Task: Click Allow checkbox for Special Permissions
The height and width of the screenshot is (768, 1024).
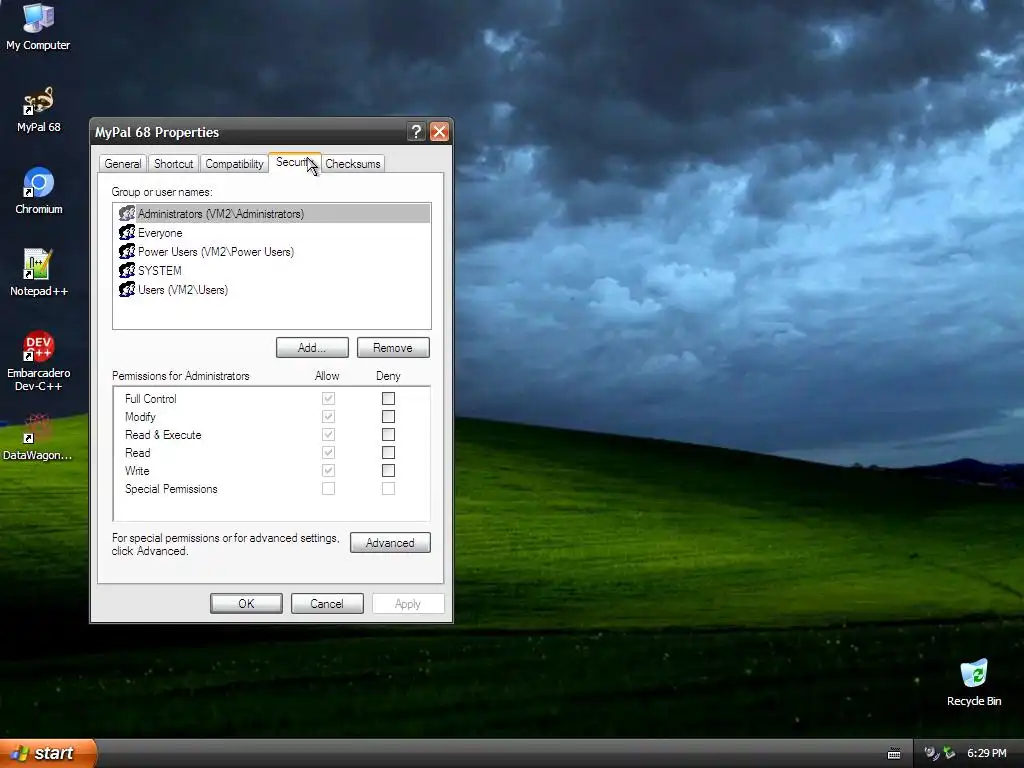Action: click(328, 488)
